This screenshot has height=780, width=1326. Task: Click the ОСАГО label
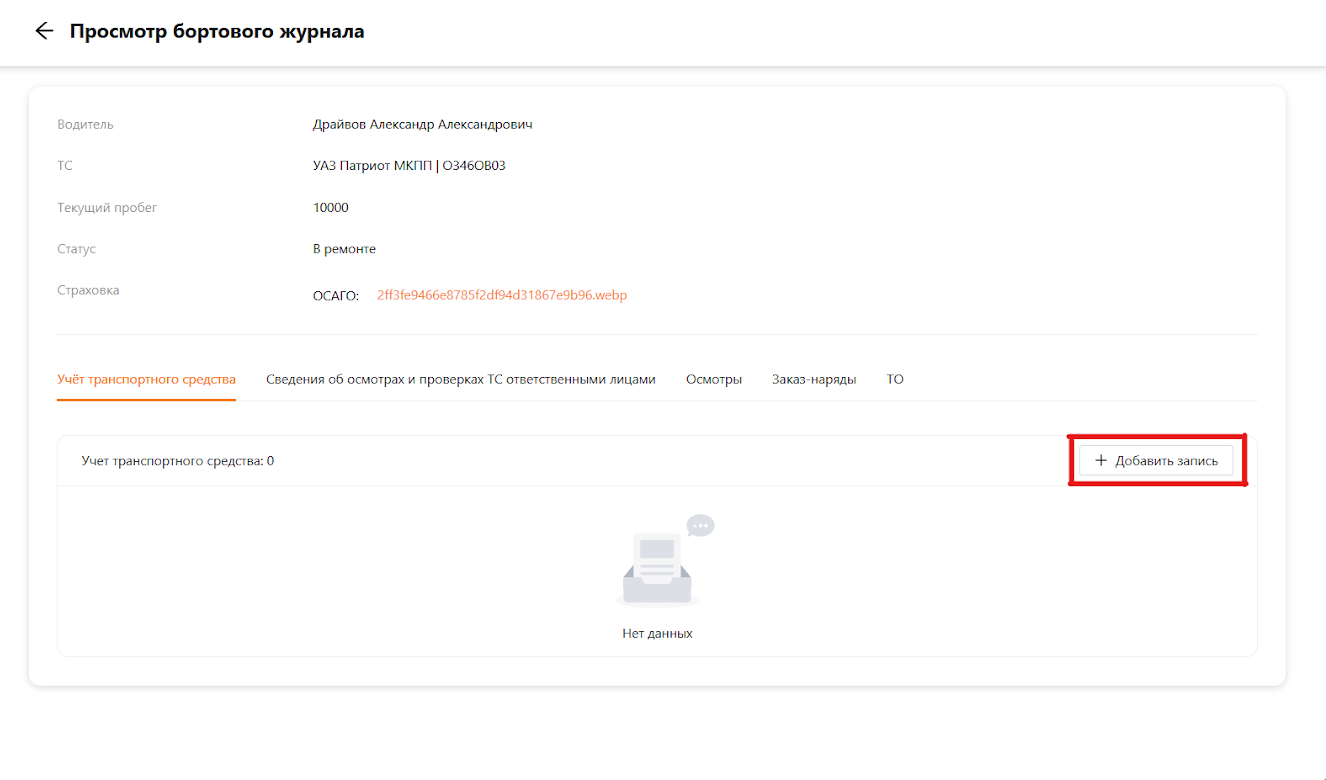[335, 296]
